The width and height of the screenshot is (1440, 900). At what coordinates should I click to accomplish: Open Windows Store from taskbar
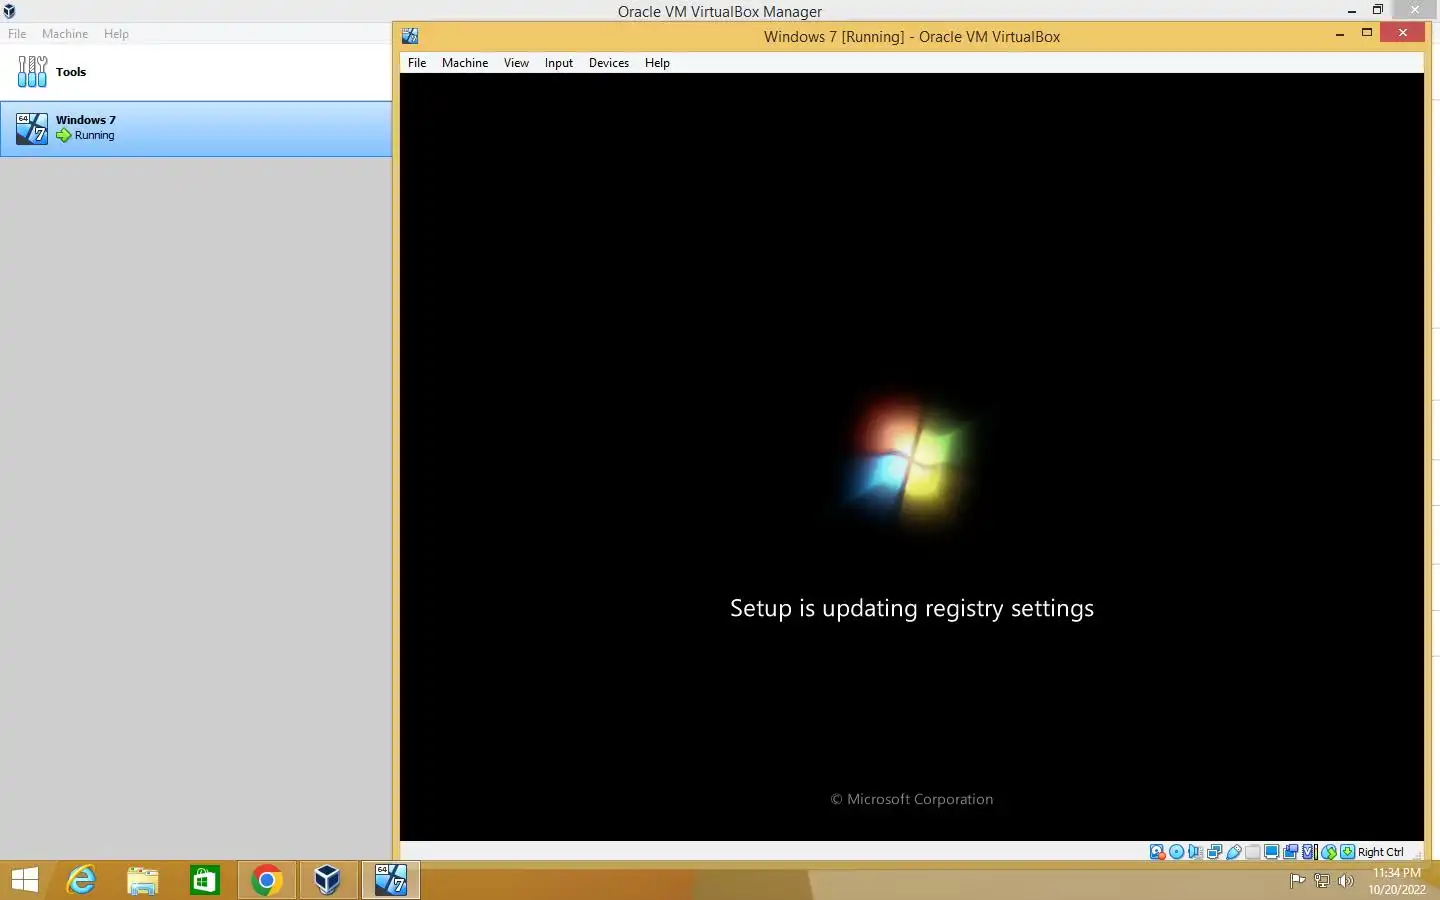[x=205, y=880]
